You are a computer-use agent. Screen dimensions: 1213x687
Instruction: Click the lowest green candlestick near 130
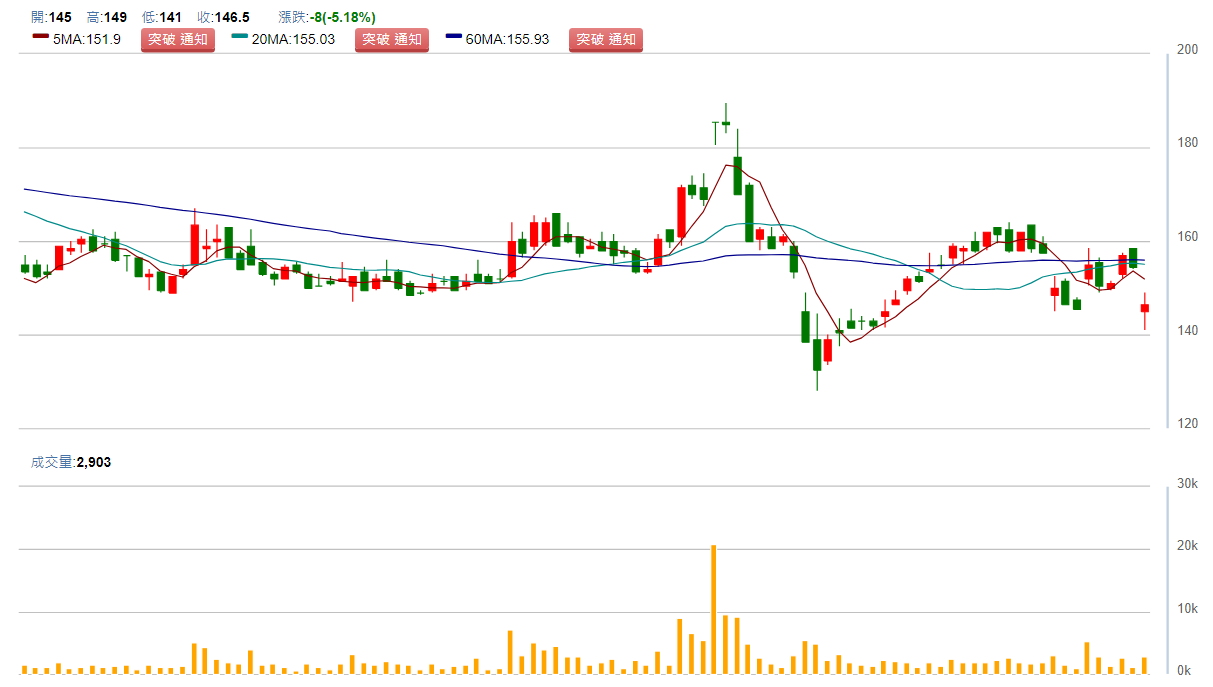817,354
